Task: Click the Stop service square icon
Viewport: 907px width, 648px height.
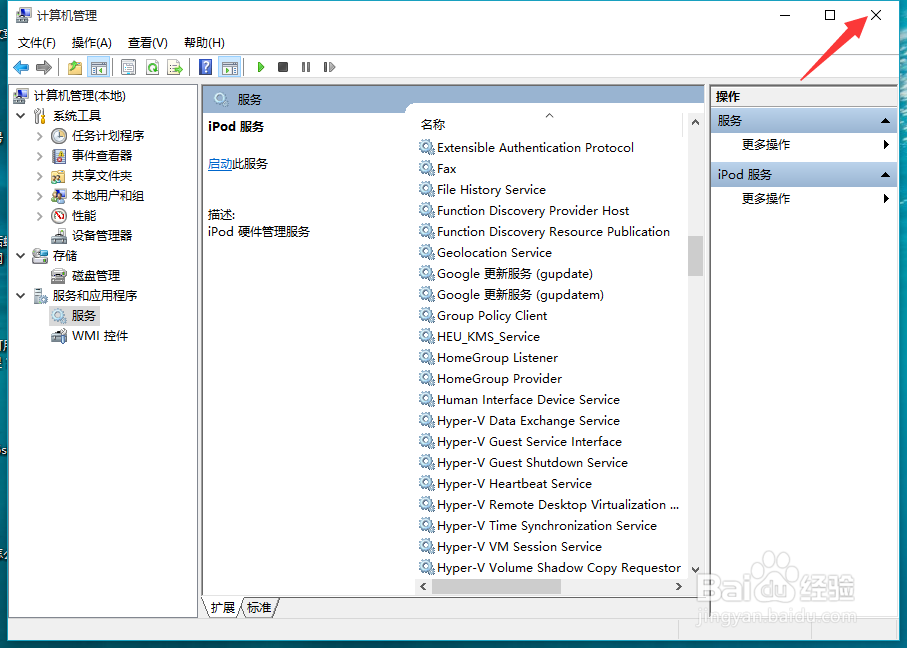Action: coord(283,67)
